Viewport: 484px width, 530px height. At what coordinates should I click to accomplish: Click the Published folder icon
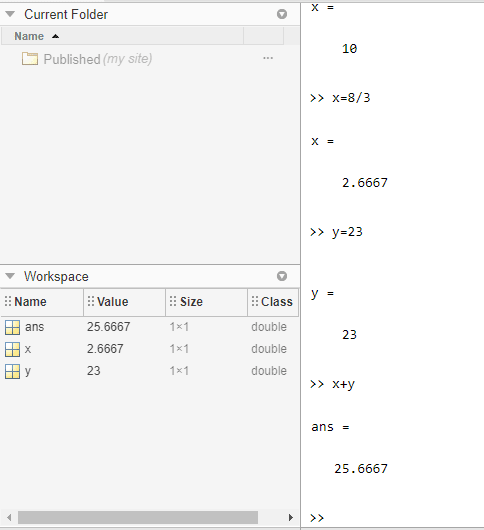pyautogui.click(x=30, y=59)
